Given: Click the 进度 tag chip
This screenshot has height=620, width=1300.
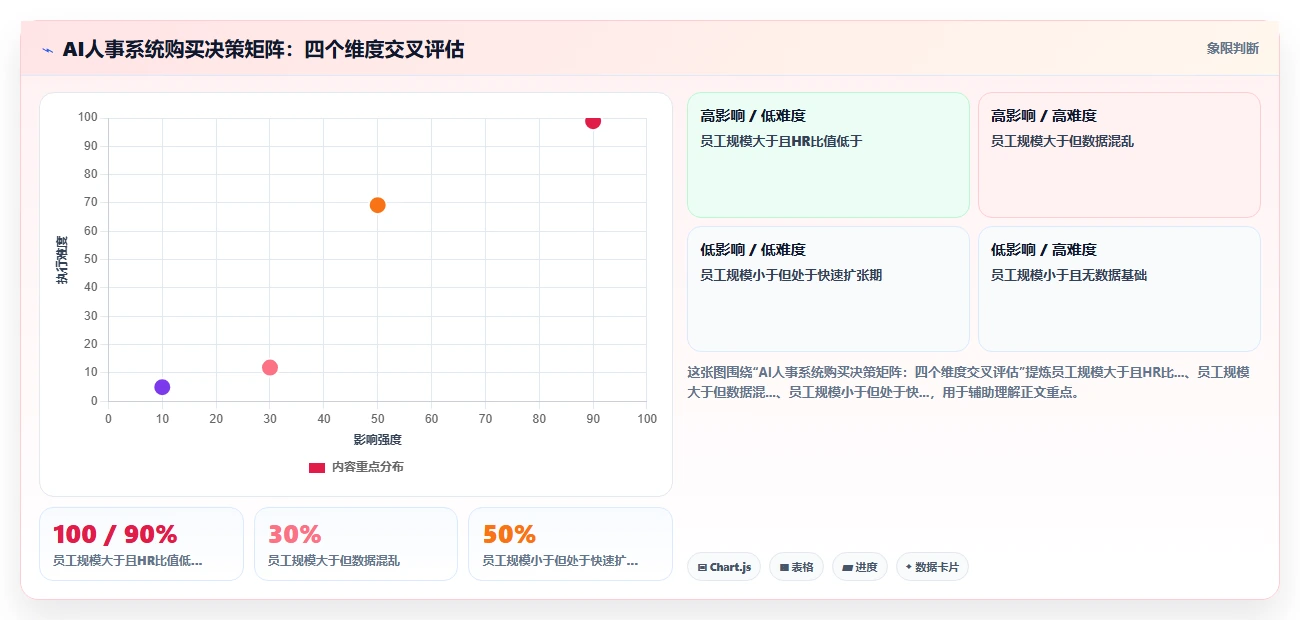Looking at the screenshot, I should 860,567.
